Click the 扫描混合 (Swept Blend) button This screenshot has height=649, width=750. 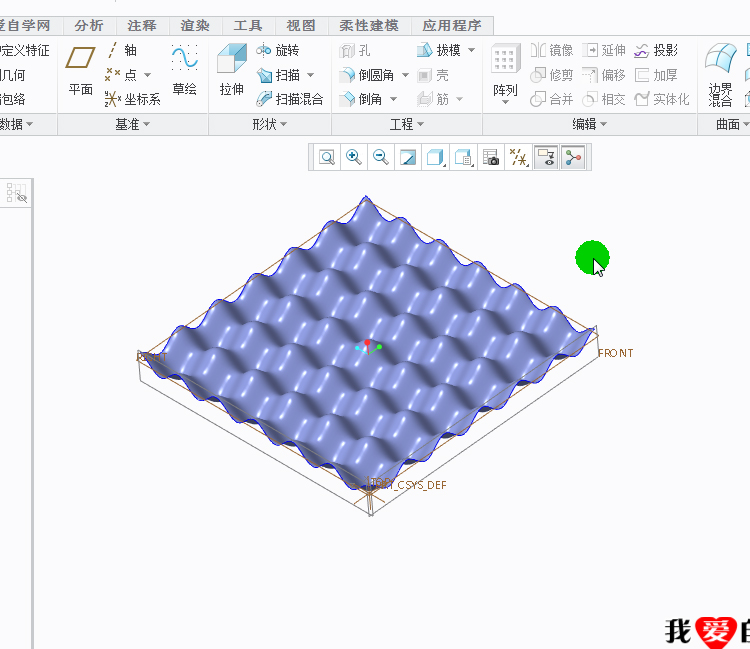(291, 99)
